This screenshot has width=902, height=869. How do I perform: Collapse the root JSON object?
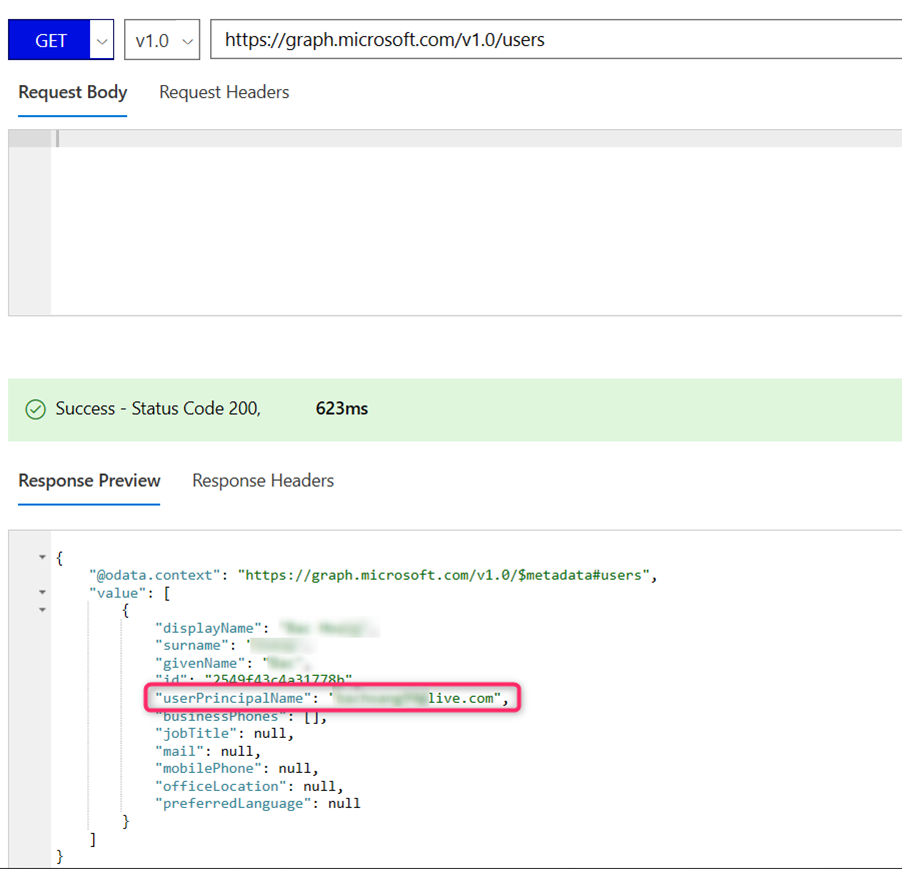[42, 557]
